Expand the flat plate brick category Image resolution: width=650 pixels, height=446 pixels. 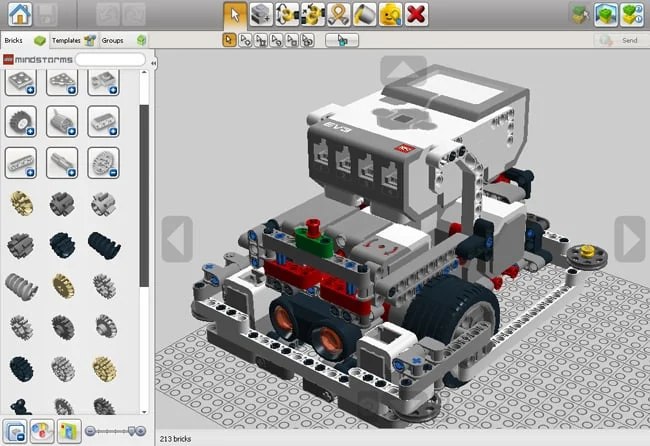pyautogui.click(x=21, y=82)
